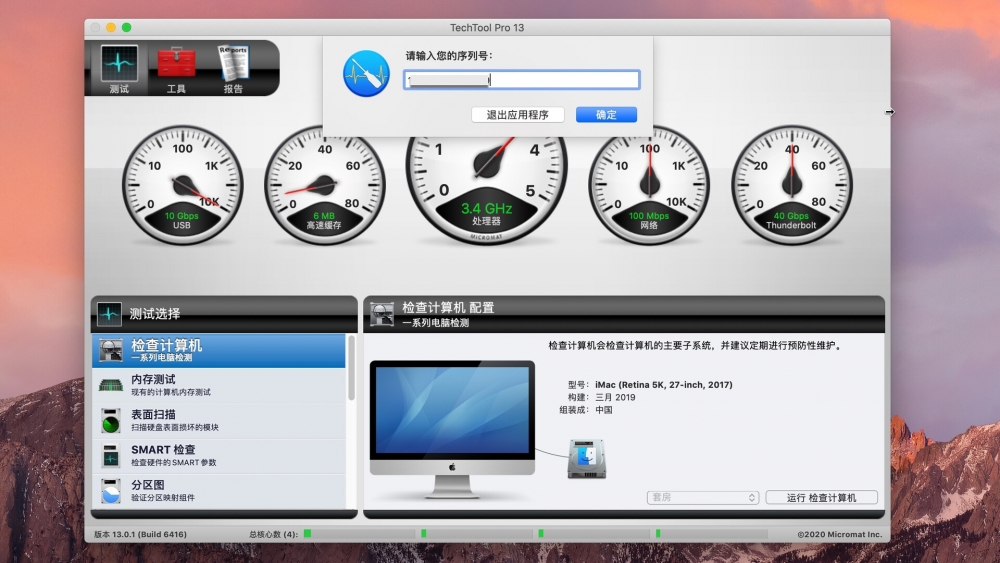This screenshot has width=1000, height=563.
Task: Select SMART 检查 in the test list
Action: pos(219,455)
